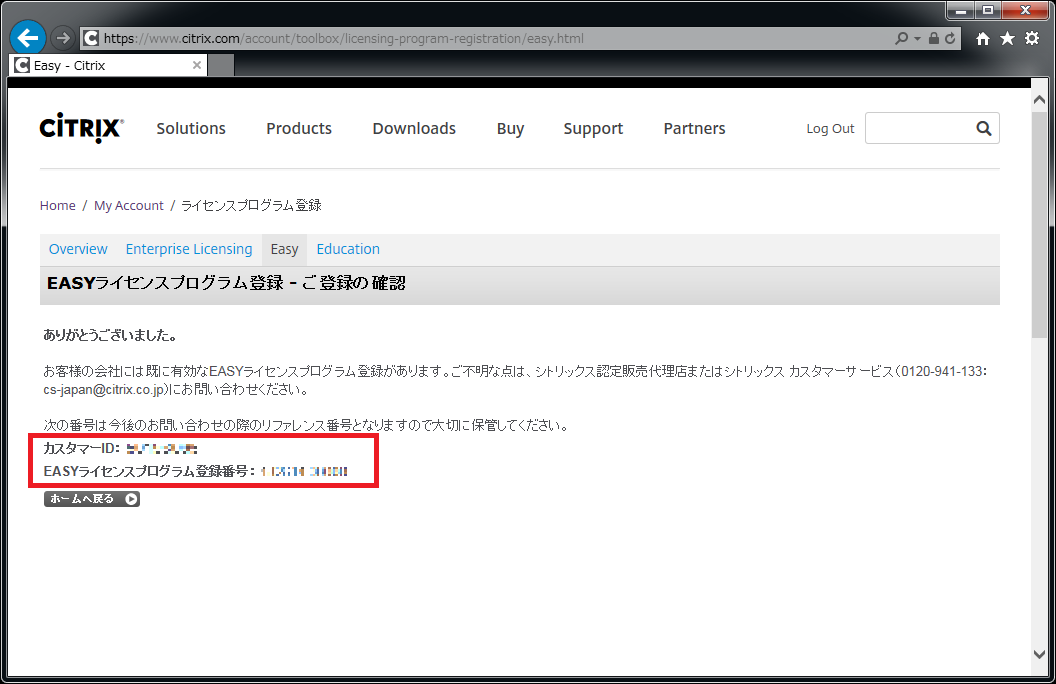Image resolution: width=1056 pixels, height=684 pixels.
Task: Open the browser Tools gear icon
Action: pos(1031,38)
